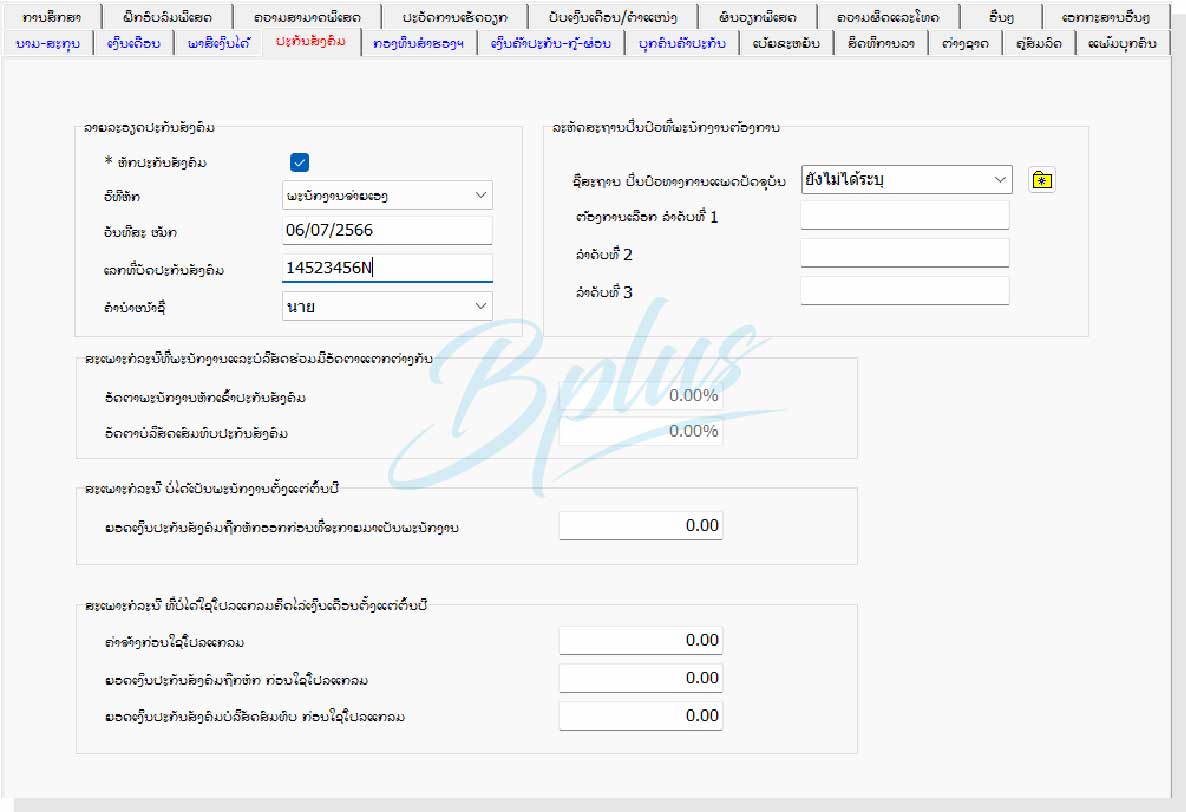Screen dimensions: 1186x812
Task: Open the Salary tab (ເງິນເດືອນ)
Action: coord(133,43)
